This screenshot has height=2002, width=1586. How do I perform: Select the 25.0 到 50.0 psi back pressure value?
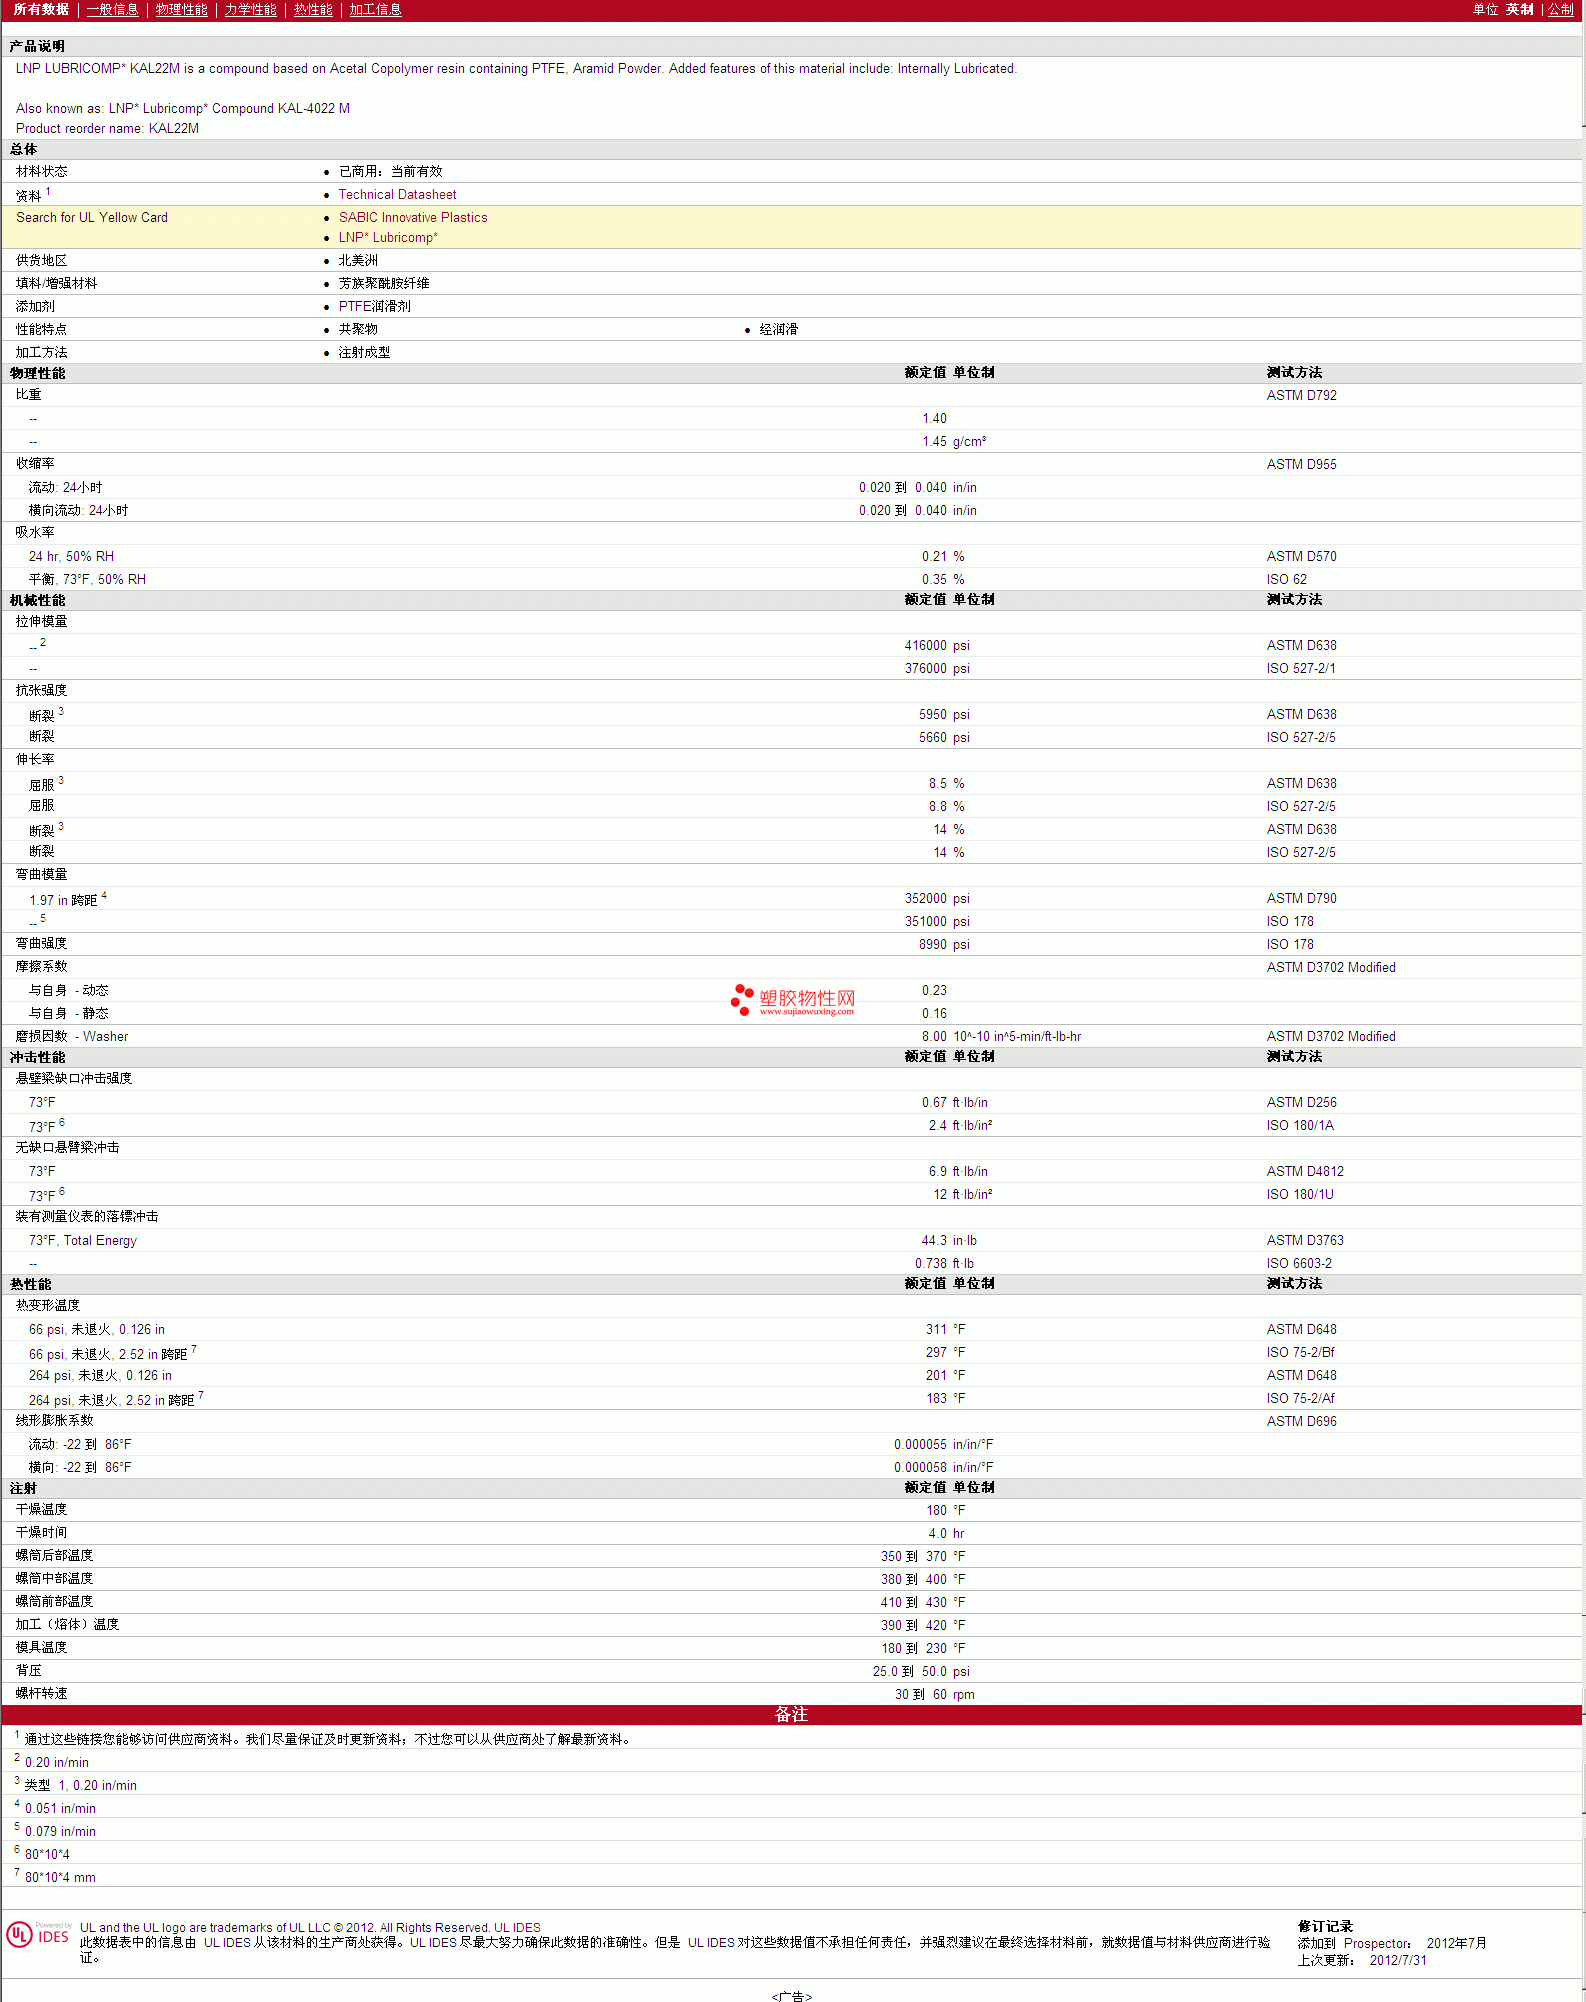[x=921, y=1672]
